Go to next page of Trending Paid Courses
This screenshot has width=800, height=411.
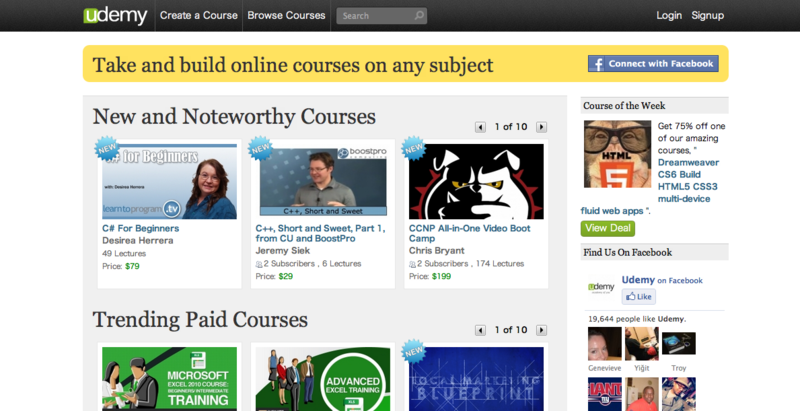(541, 330)
